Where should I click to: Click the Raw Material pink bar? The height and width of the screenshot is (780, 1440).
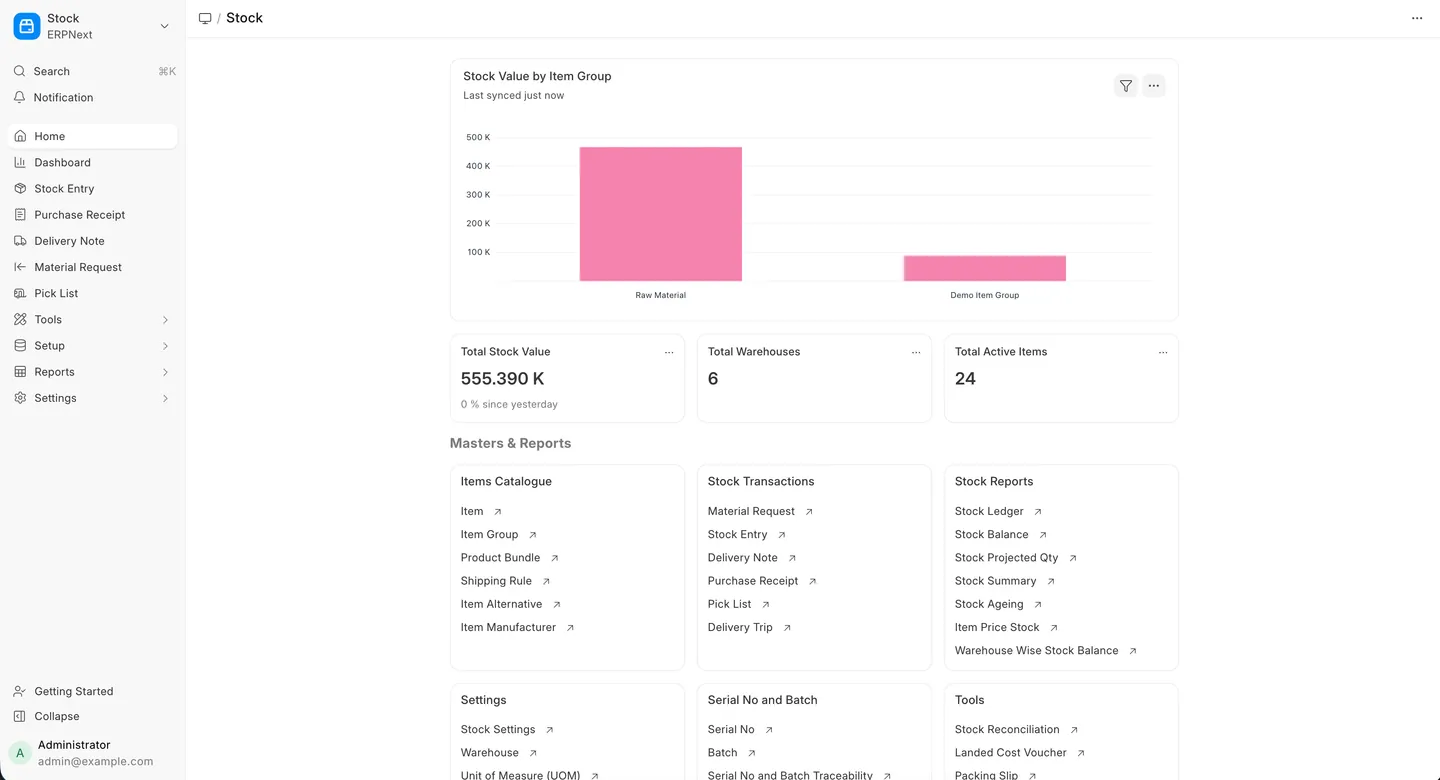pos(661,214)
